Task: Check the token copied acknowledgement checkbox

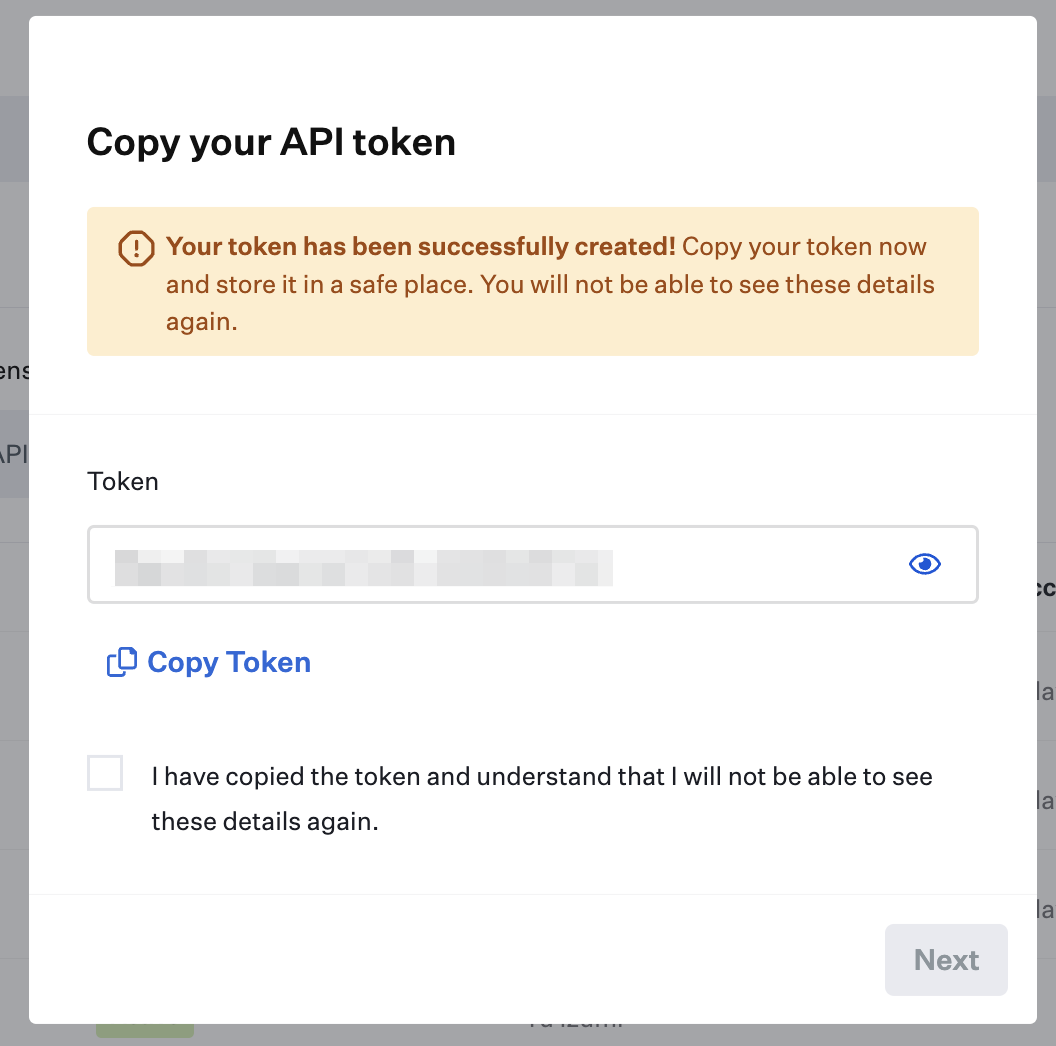Action: (x=105, y=773)
